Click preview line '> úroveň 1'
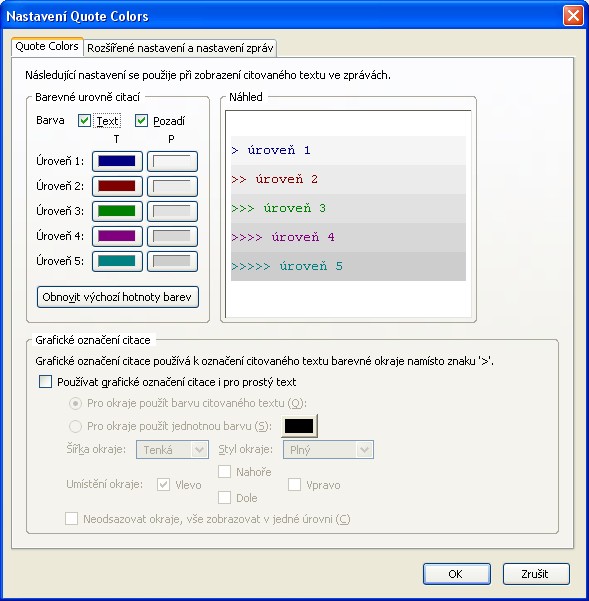Screen dimensions: 589x601 pyautogui.click(x=348, y=150)
